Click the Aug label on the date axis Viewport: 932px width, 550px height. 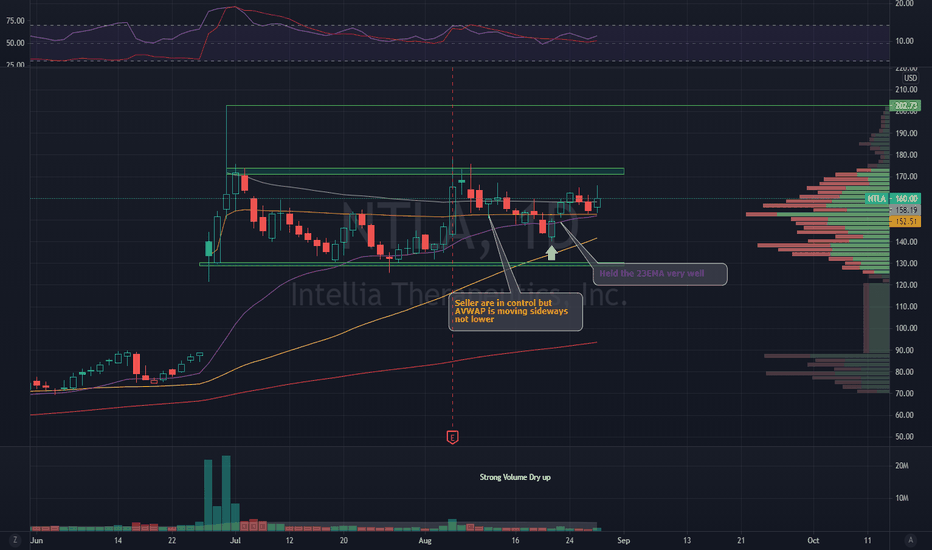(424, 540)
